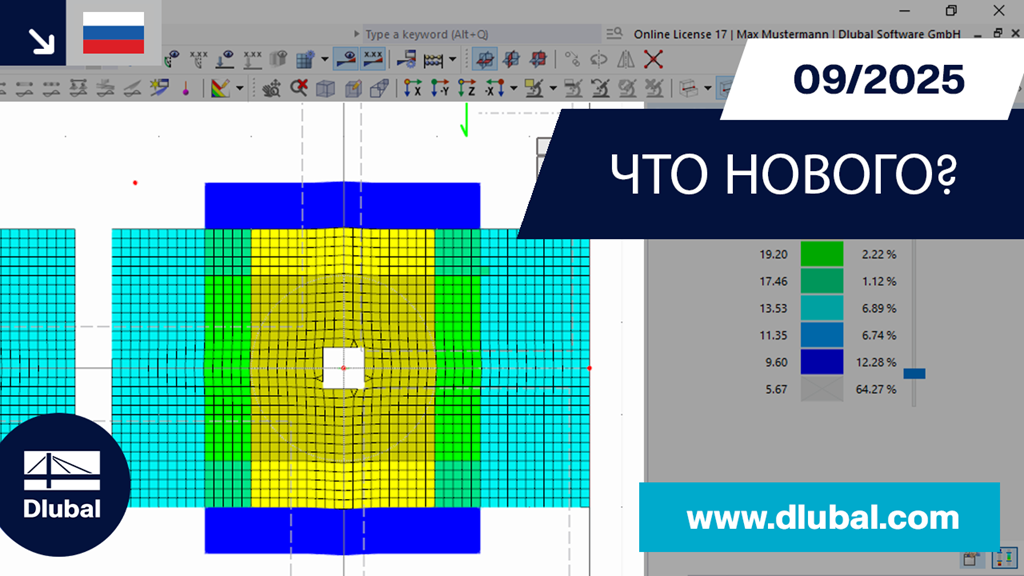Click the abacus result table icon

click(434, 60)
